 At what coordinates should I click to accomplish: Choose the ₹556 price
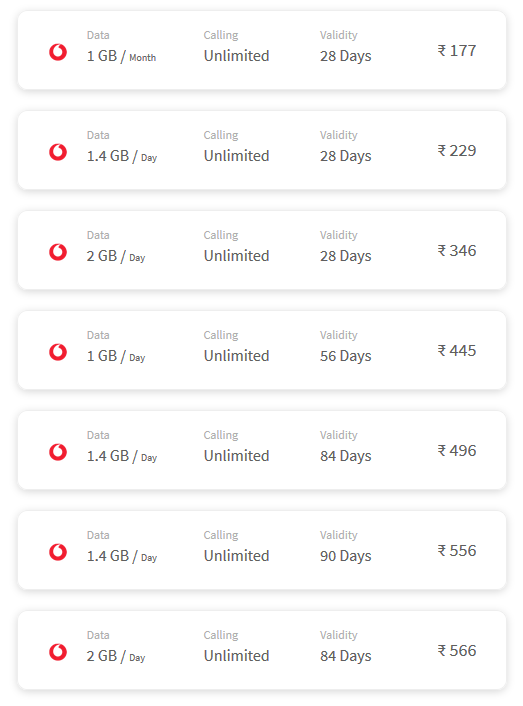coord(457,550)
